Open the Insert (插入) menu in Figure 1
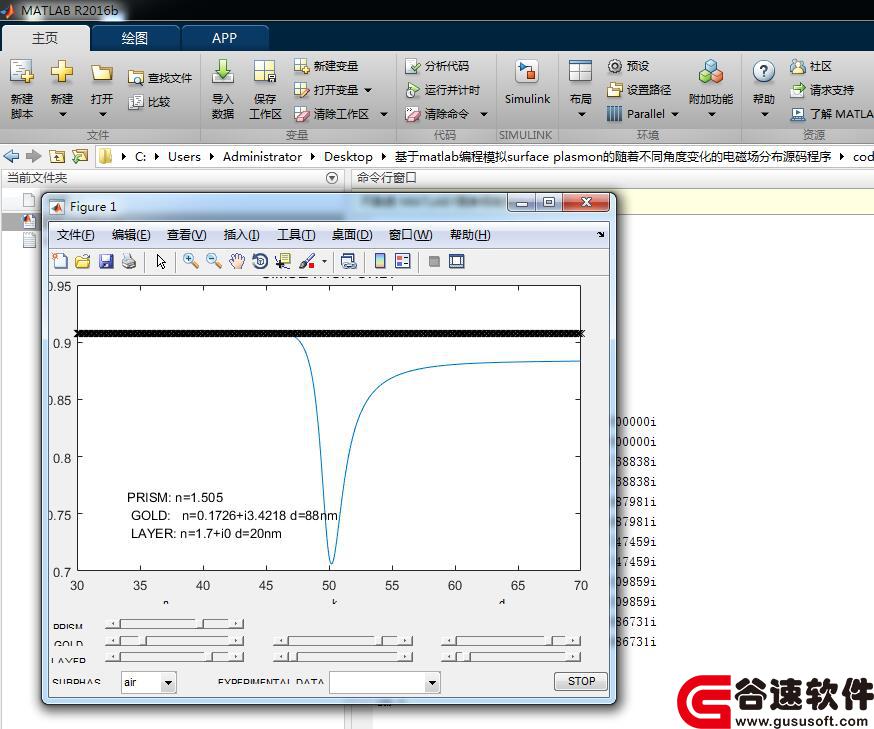The height and width of the screenshot is (729, 874). pos(241,235)
